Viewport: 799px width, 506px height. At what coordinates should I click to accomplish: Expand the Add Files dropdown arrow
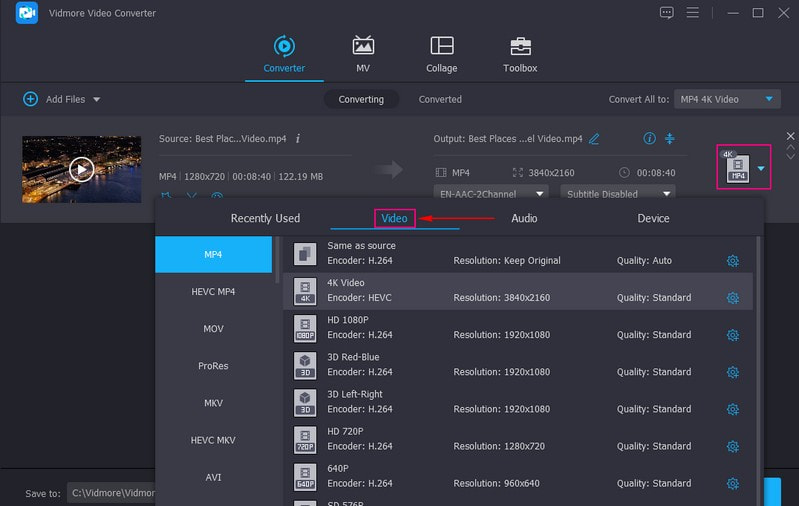coord(97,100)
